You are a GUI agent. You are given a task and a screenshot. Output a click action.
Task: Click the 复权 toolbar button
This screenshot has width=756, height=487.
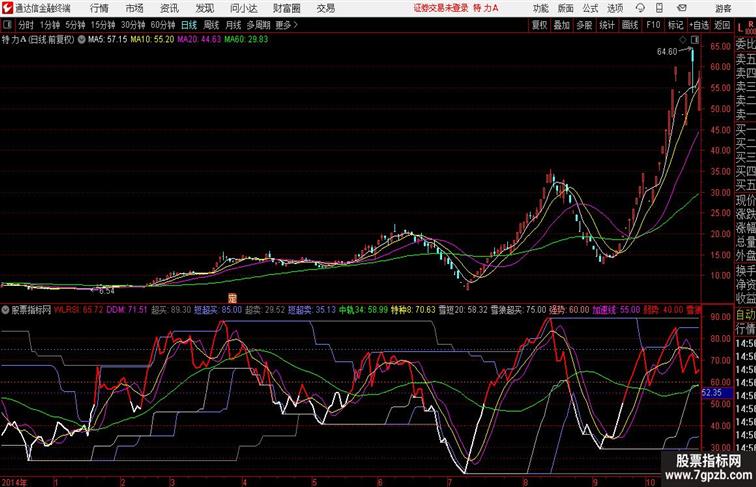540,25
